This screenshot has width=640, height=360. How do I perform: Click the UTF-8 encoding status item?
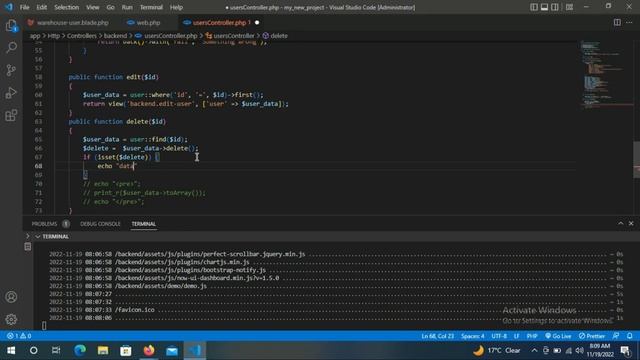499,336
